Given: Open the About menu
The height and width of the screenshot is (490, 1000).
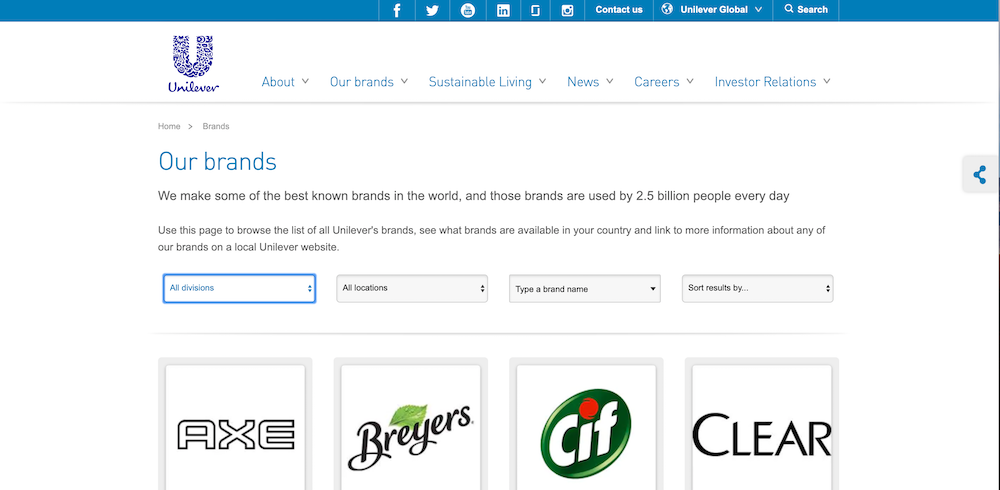Looking at the screenshot, I should pyautogui.click(x=285, y=82).
